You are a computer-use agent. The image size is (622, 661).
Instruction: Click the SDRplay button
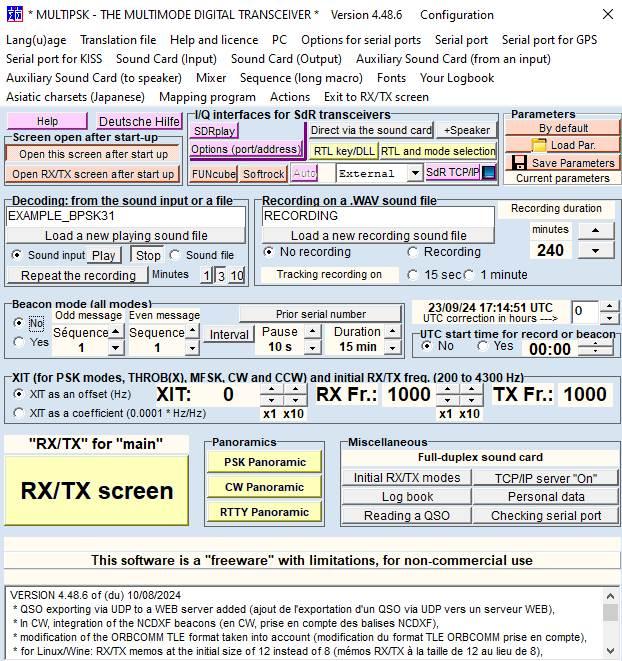214,131
